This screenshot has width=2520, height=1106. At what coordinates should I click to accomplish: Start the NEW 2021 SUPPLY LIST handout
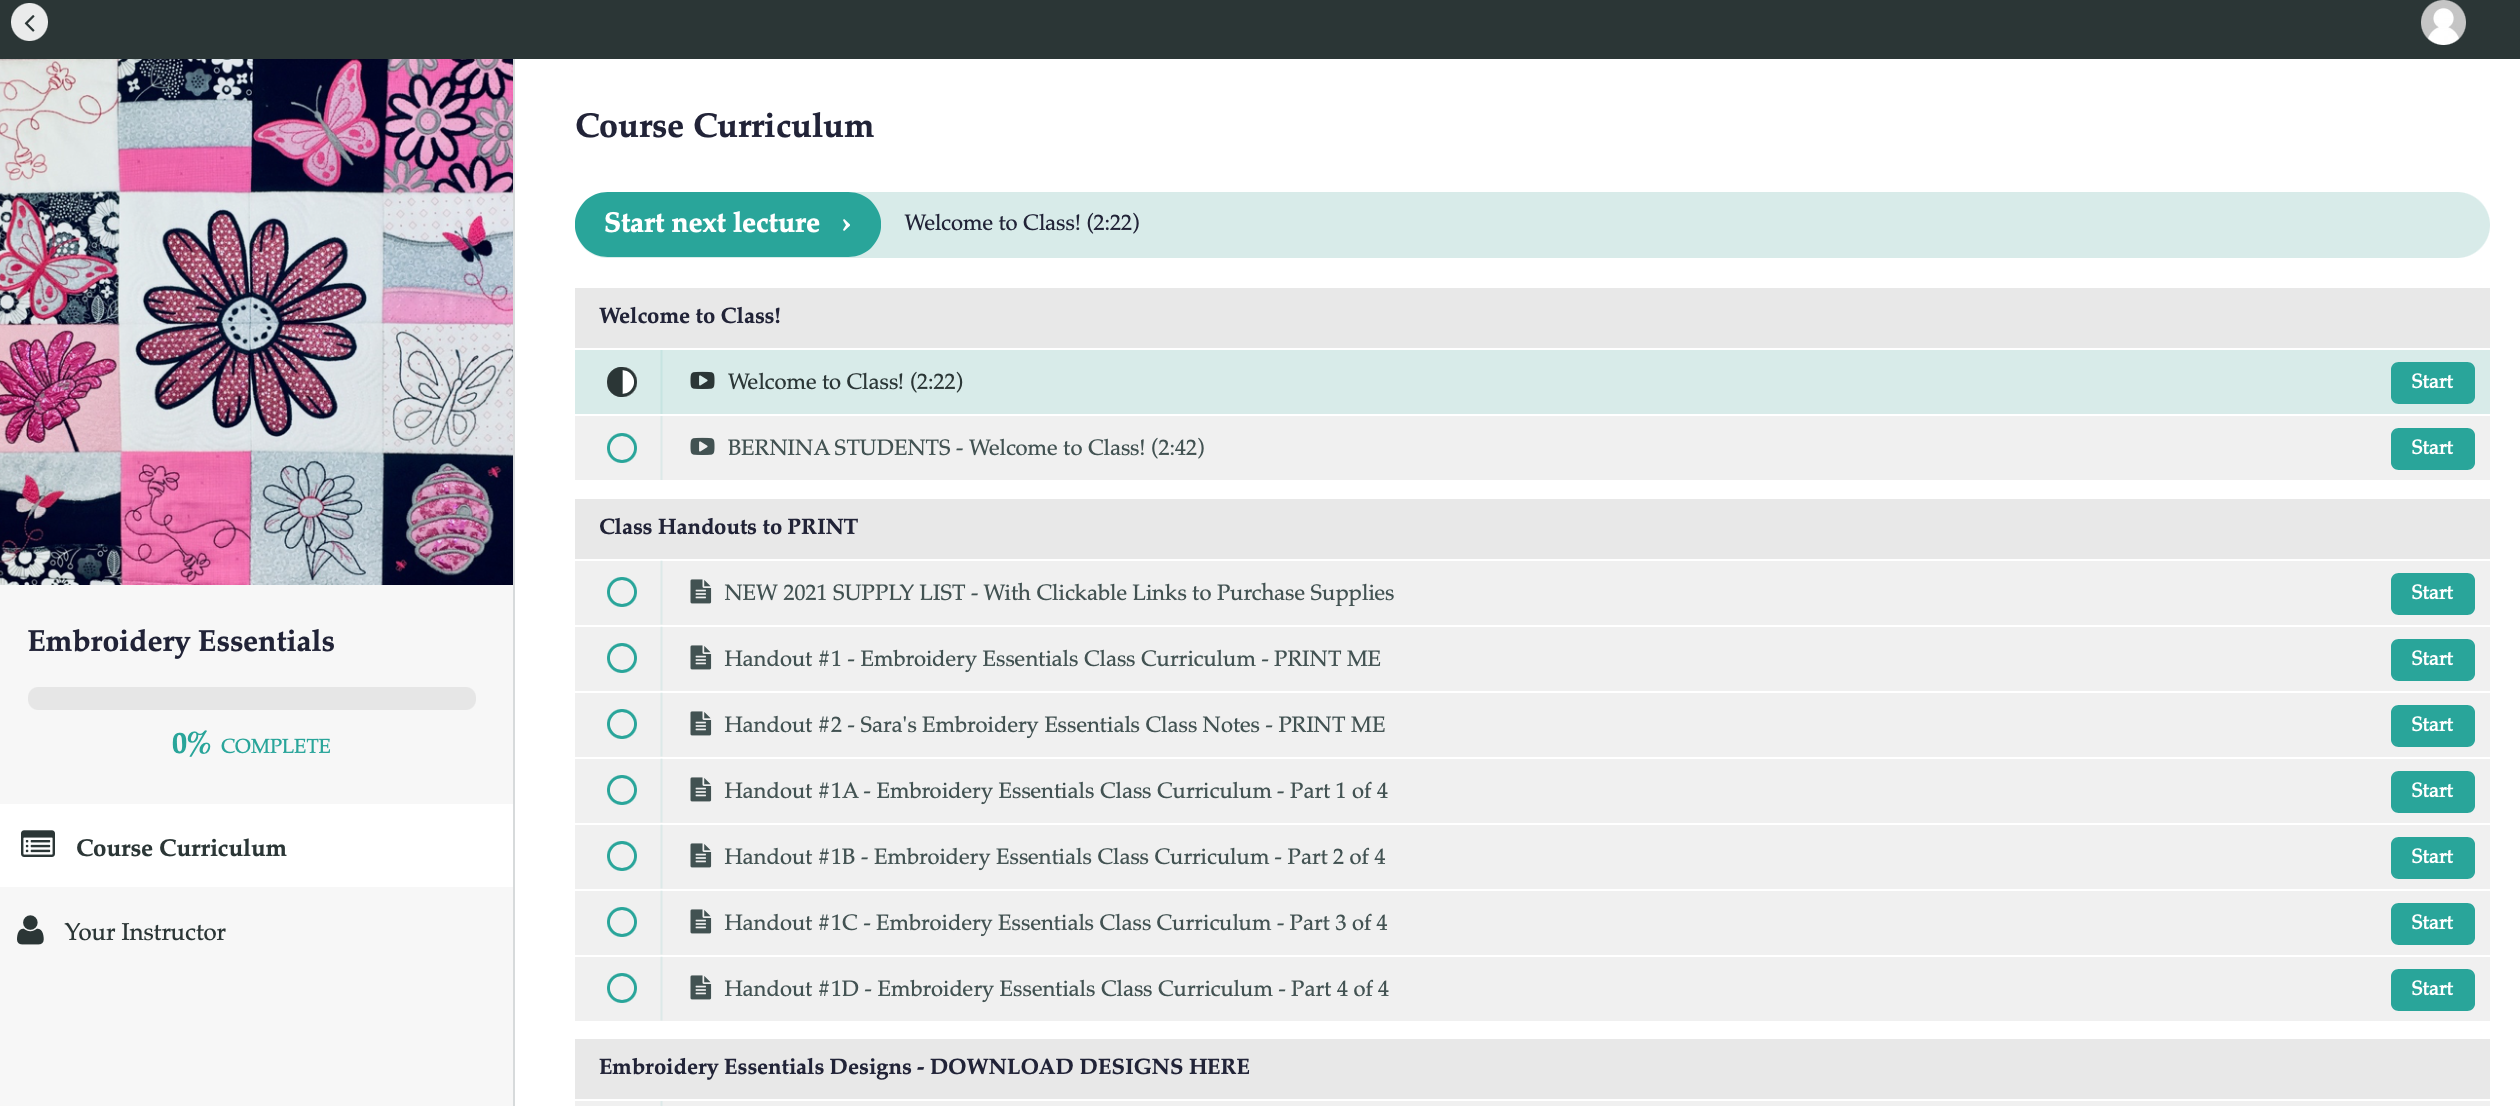pos(2432,593)
